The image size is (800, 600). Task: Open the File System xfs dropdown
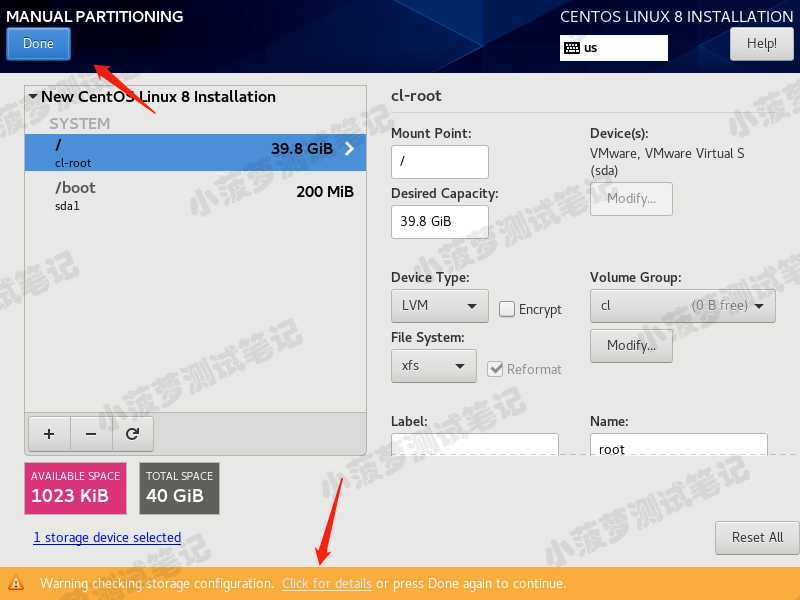tap(433, 366)
